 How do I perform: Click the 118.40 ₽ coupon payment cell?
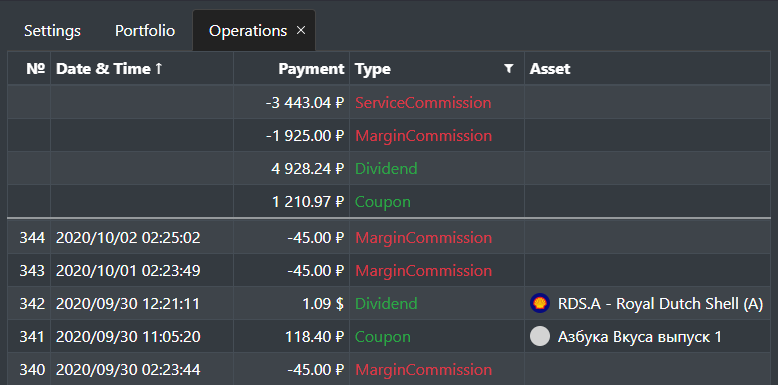[315, 337]
